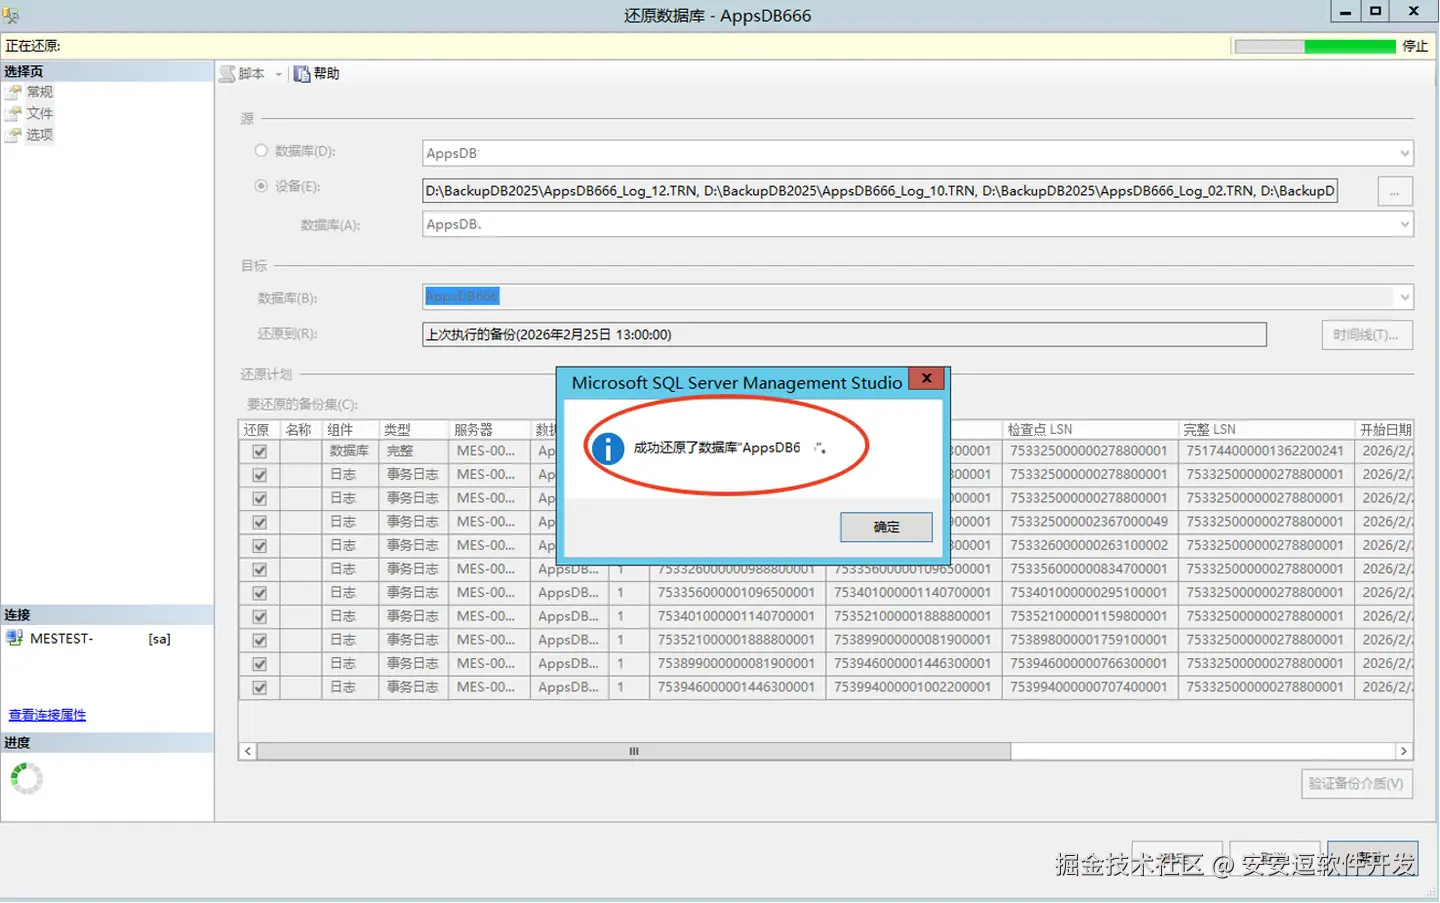1440x903 pixels.
Task: Click the 检查点 LSN column header
Action: click(x=1090, y=430)
